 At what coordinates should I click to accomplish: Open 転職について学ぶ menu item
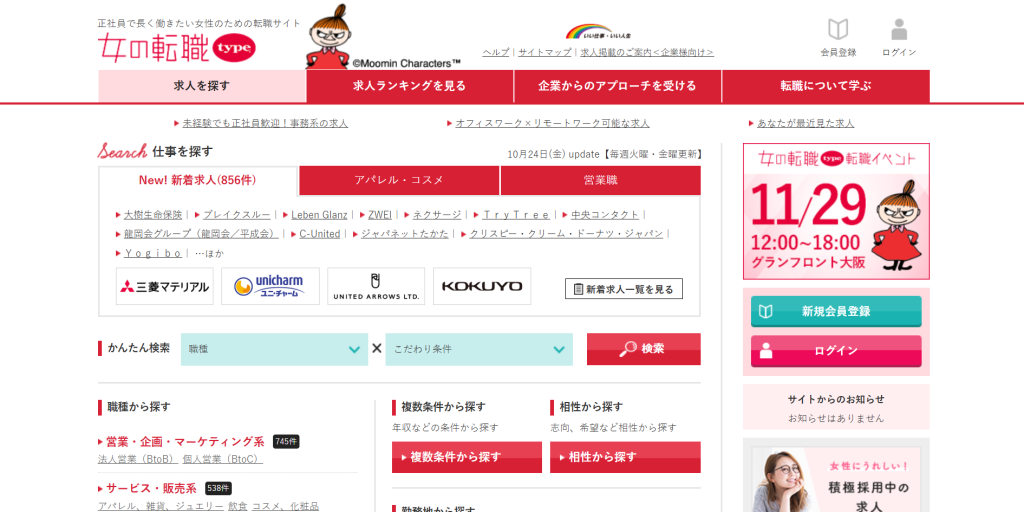[825, 86]
